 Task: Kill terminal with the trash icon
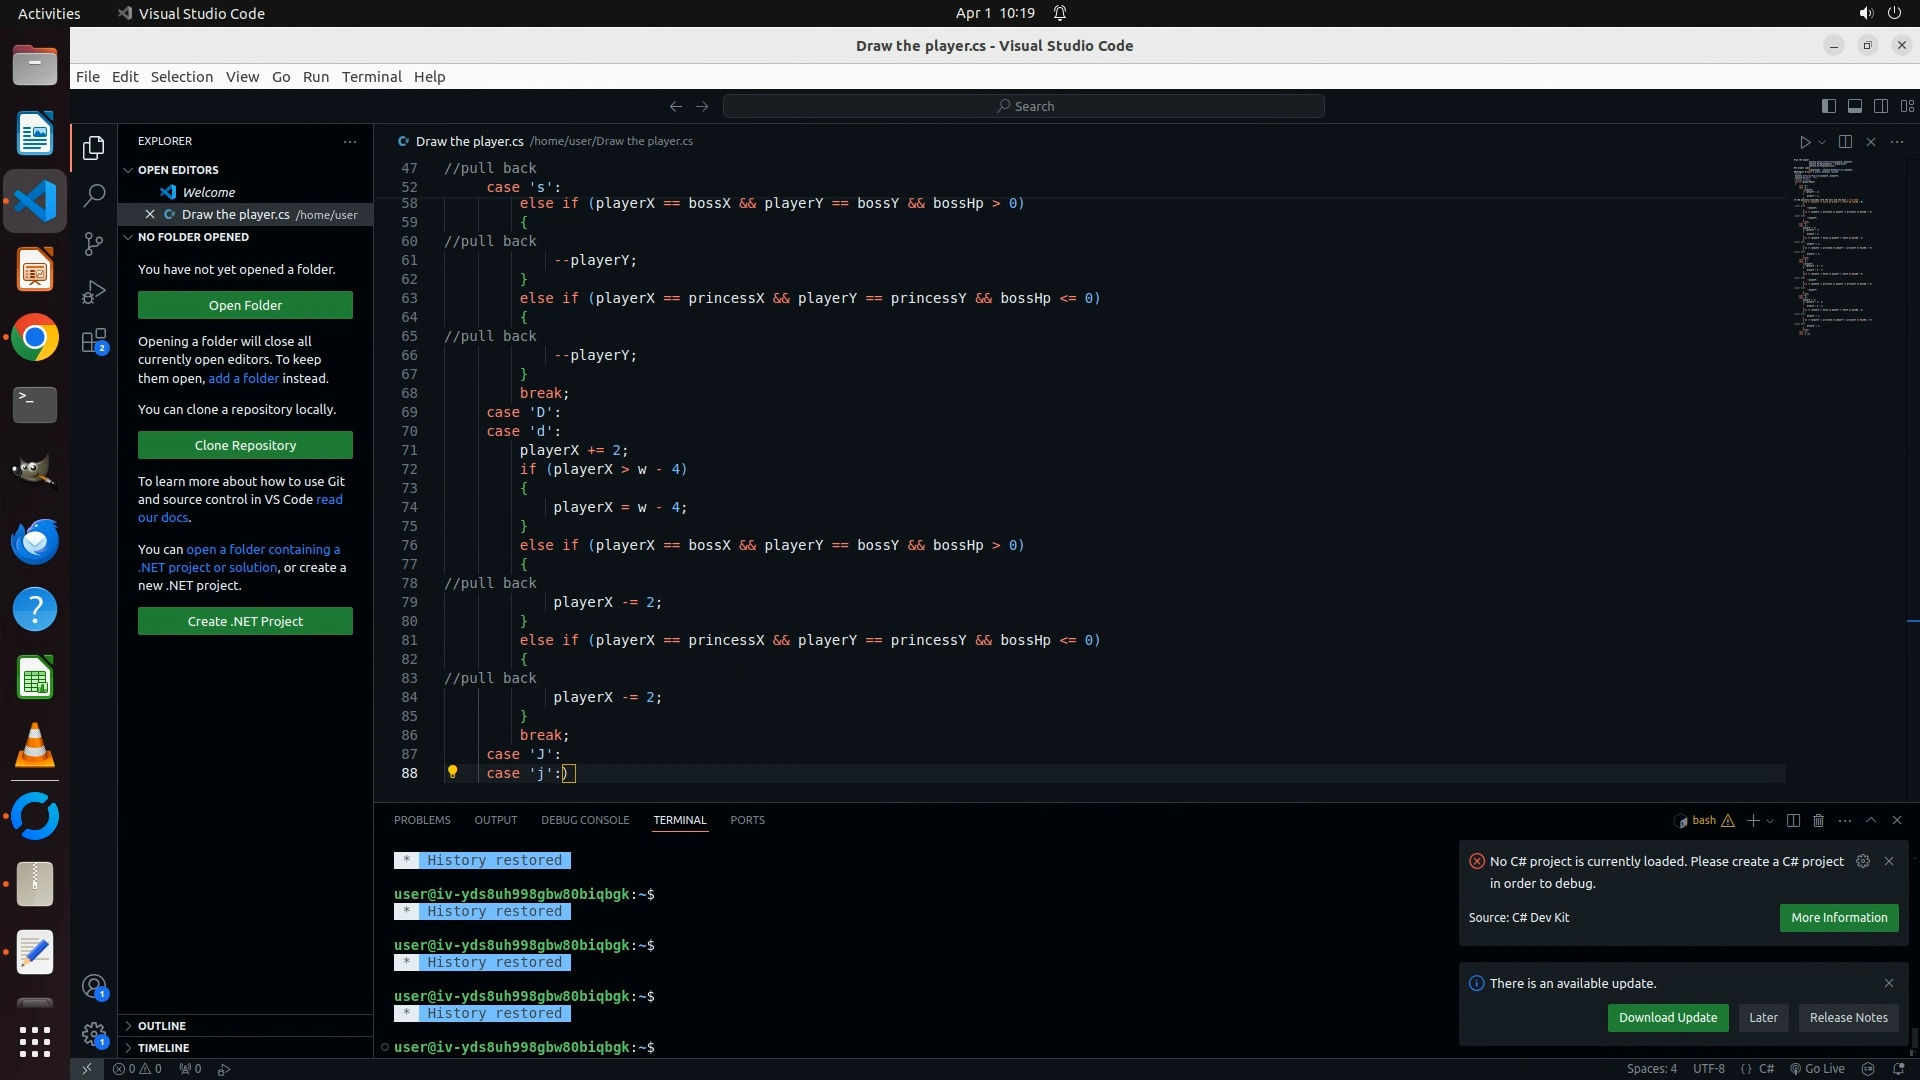[x=1819, y=820]
